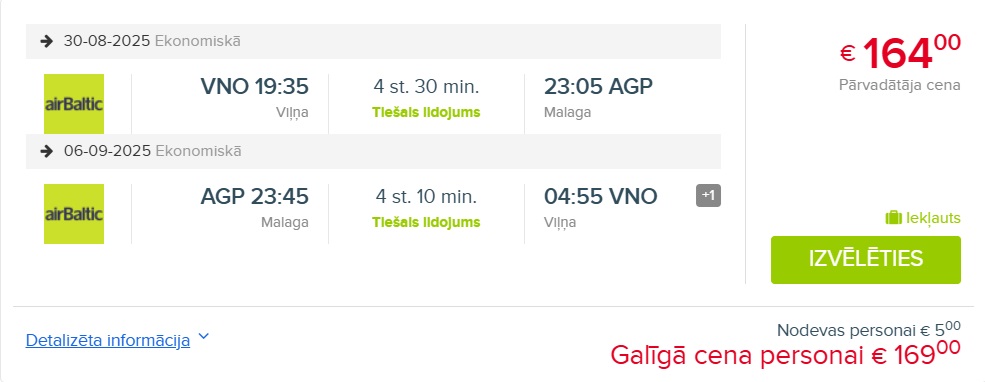Select this flight with IZVĒLĒTIES button

coord(866,259)
